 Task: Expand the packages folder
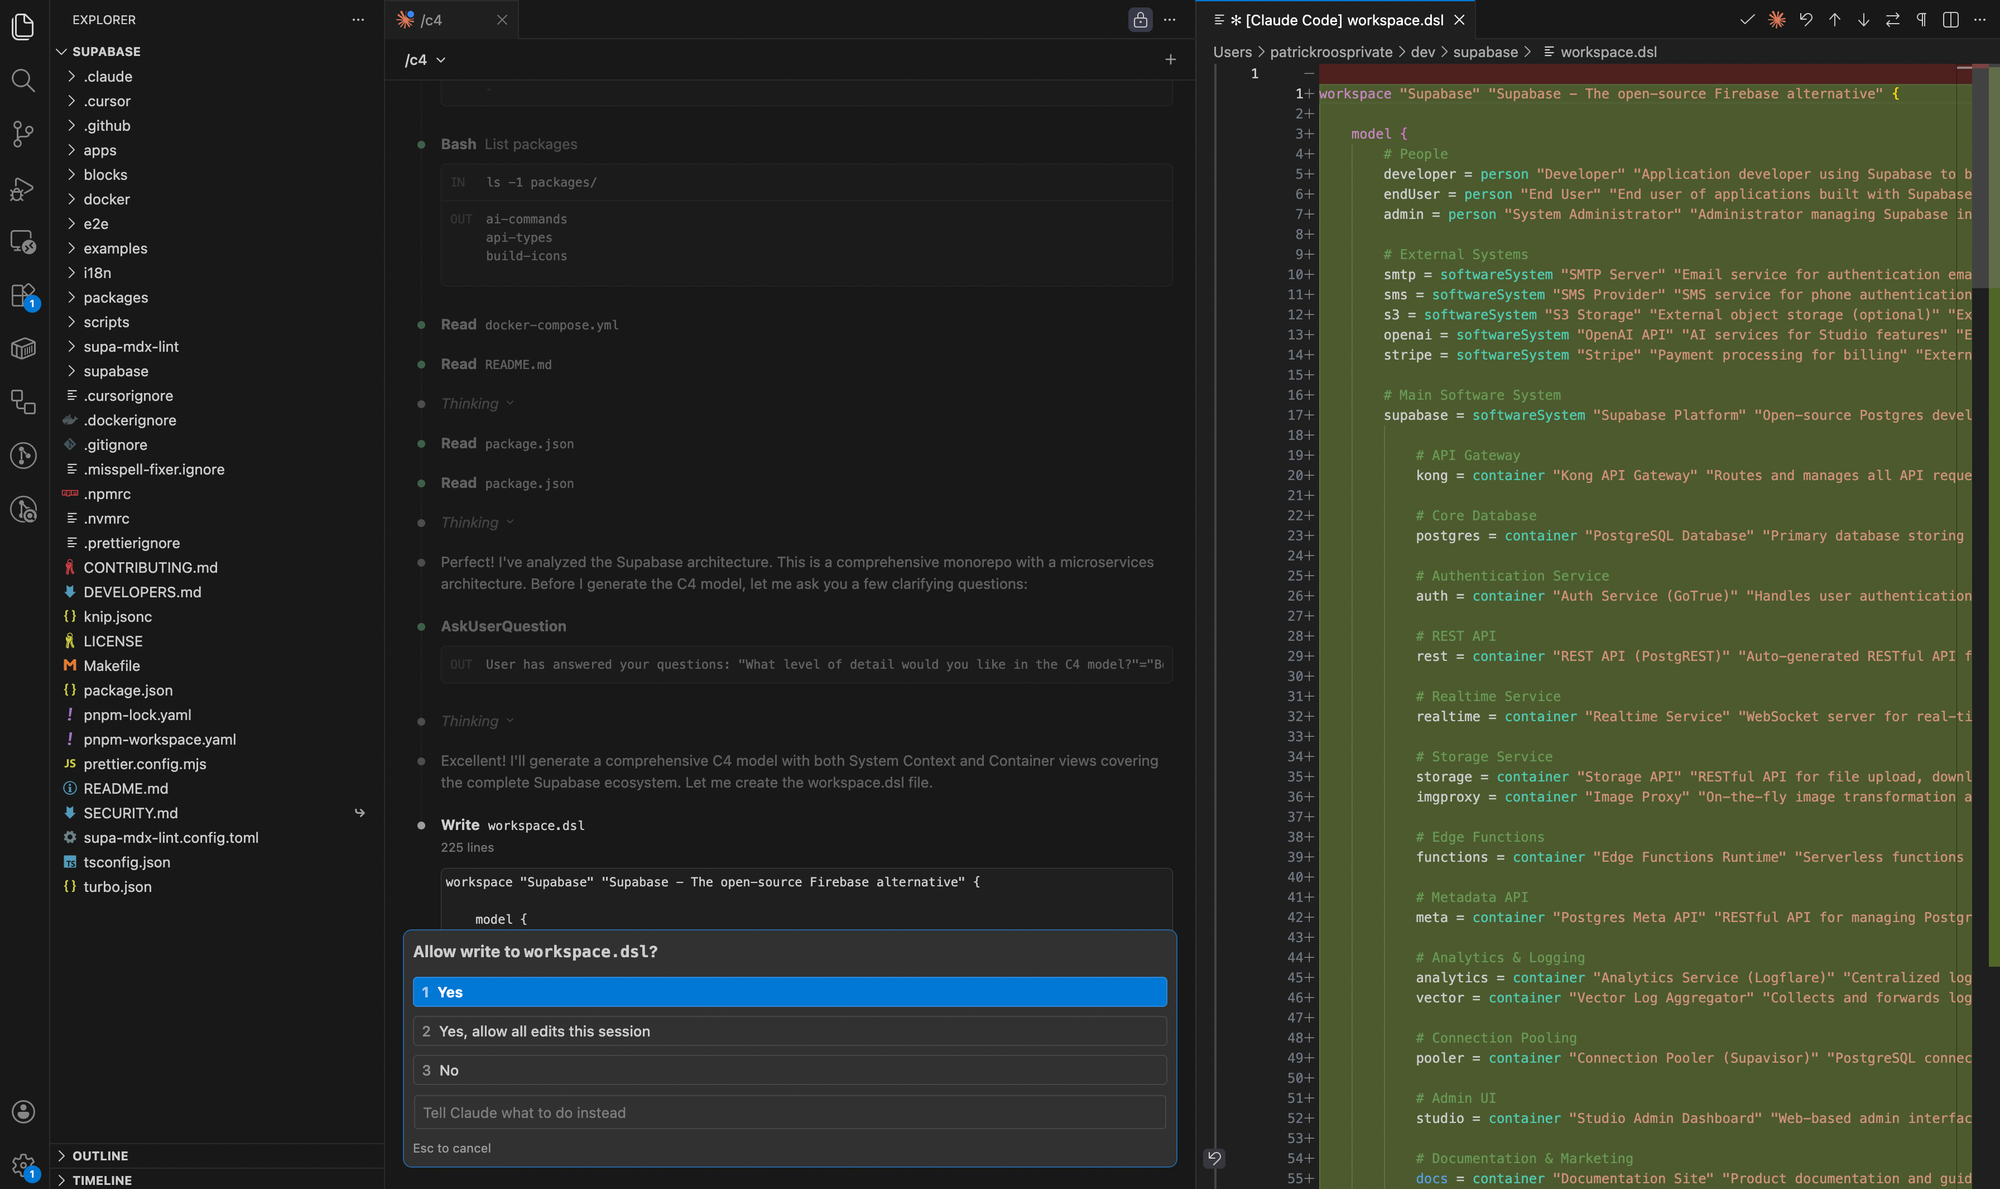[115, 297]
